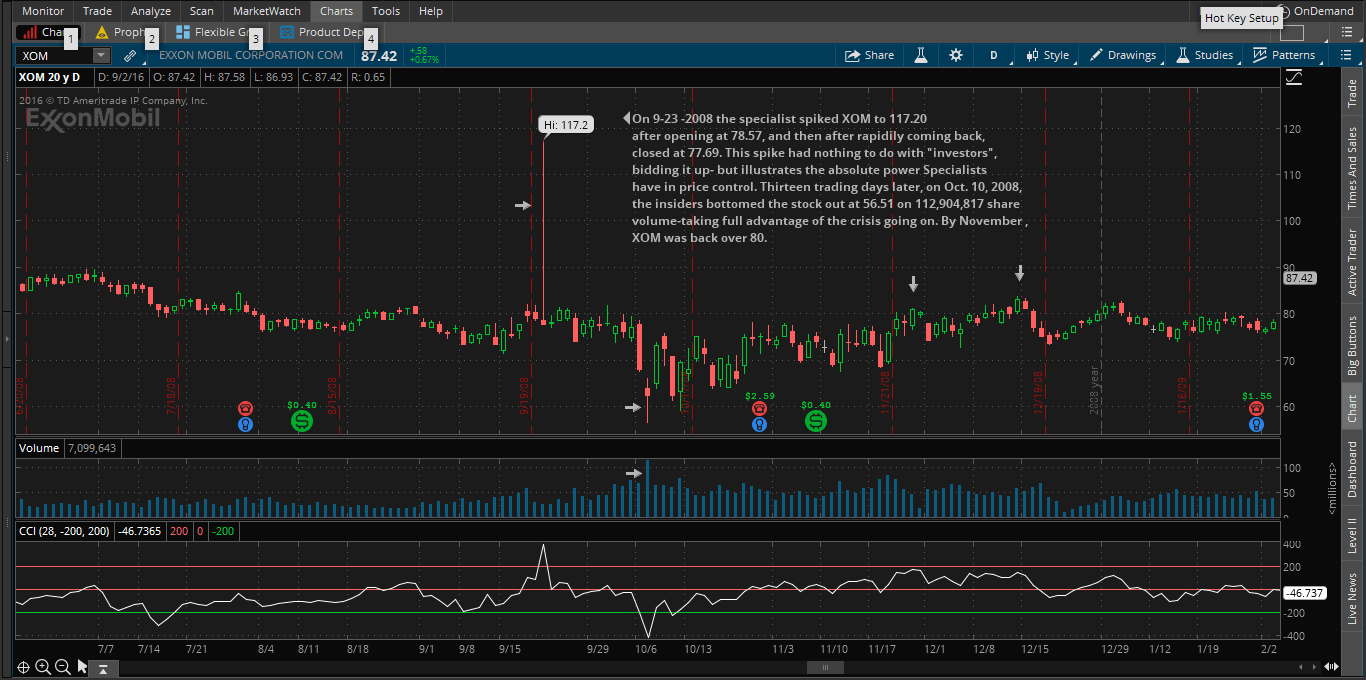The height and width of the screenshot is (680, 1366).
Task: Click the horizontal chart scrollbar
Action: tap(824, 667)
